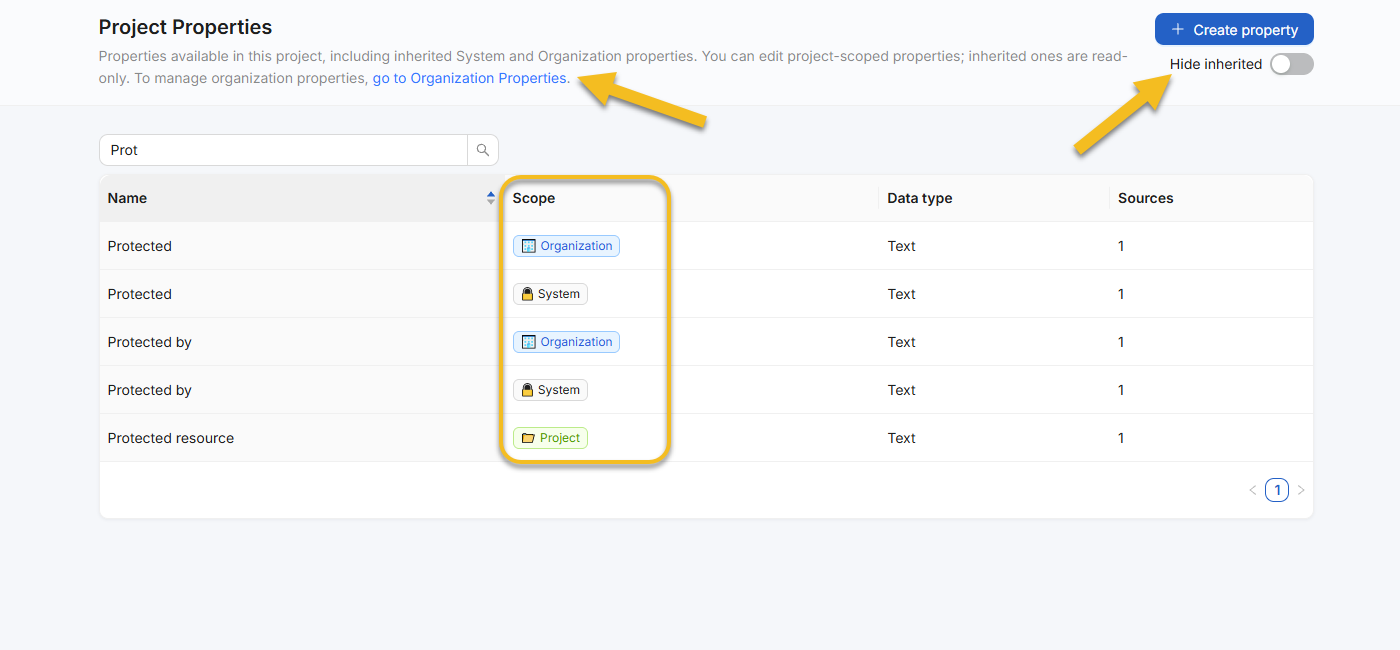Viewport: 1400px width, 650px height.
Task: Click the Project Properties heading
Action: [185, 27]
